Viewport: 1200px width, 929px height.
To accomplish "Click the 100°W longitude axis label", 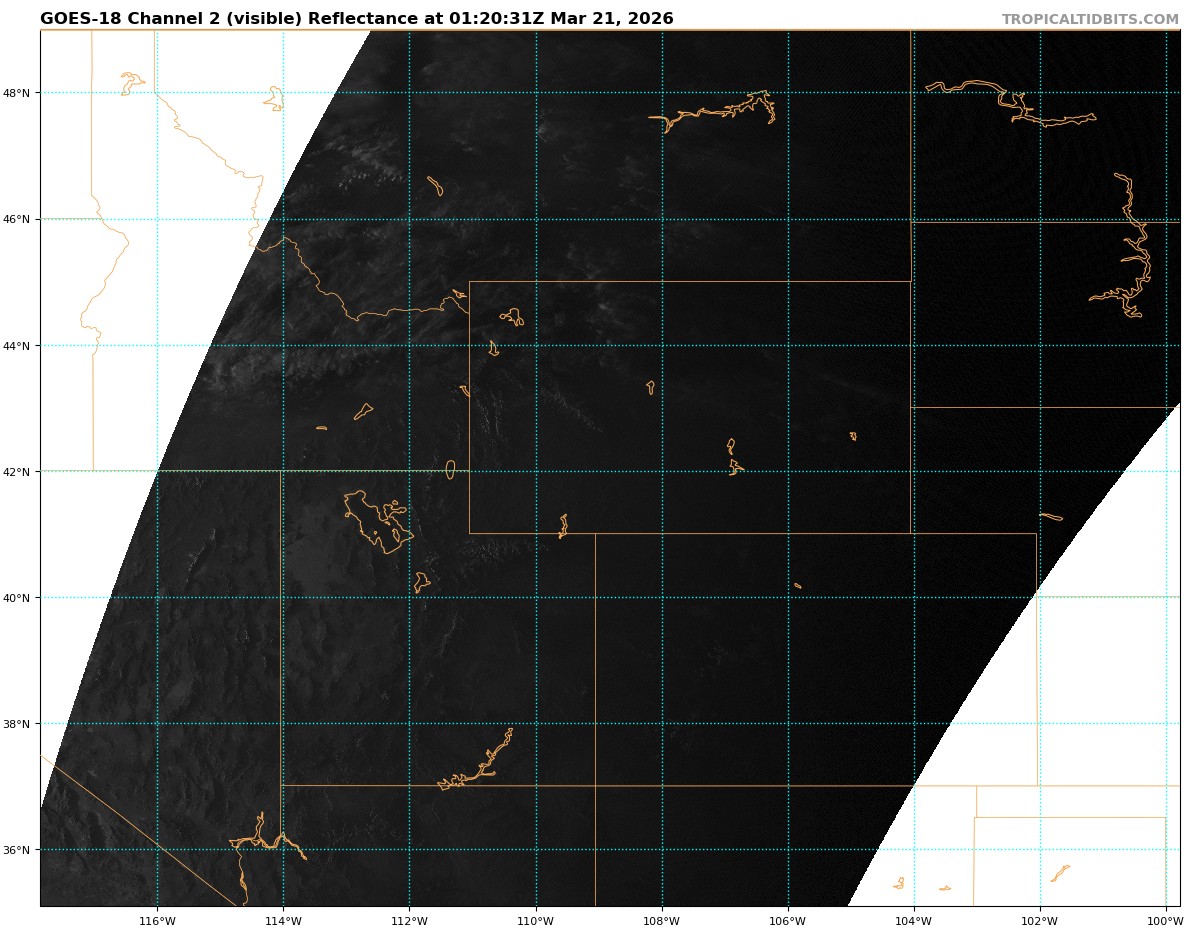I will tap(1165, 920).
